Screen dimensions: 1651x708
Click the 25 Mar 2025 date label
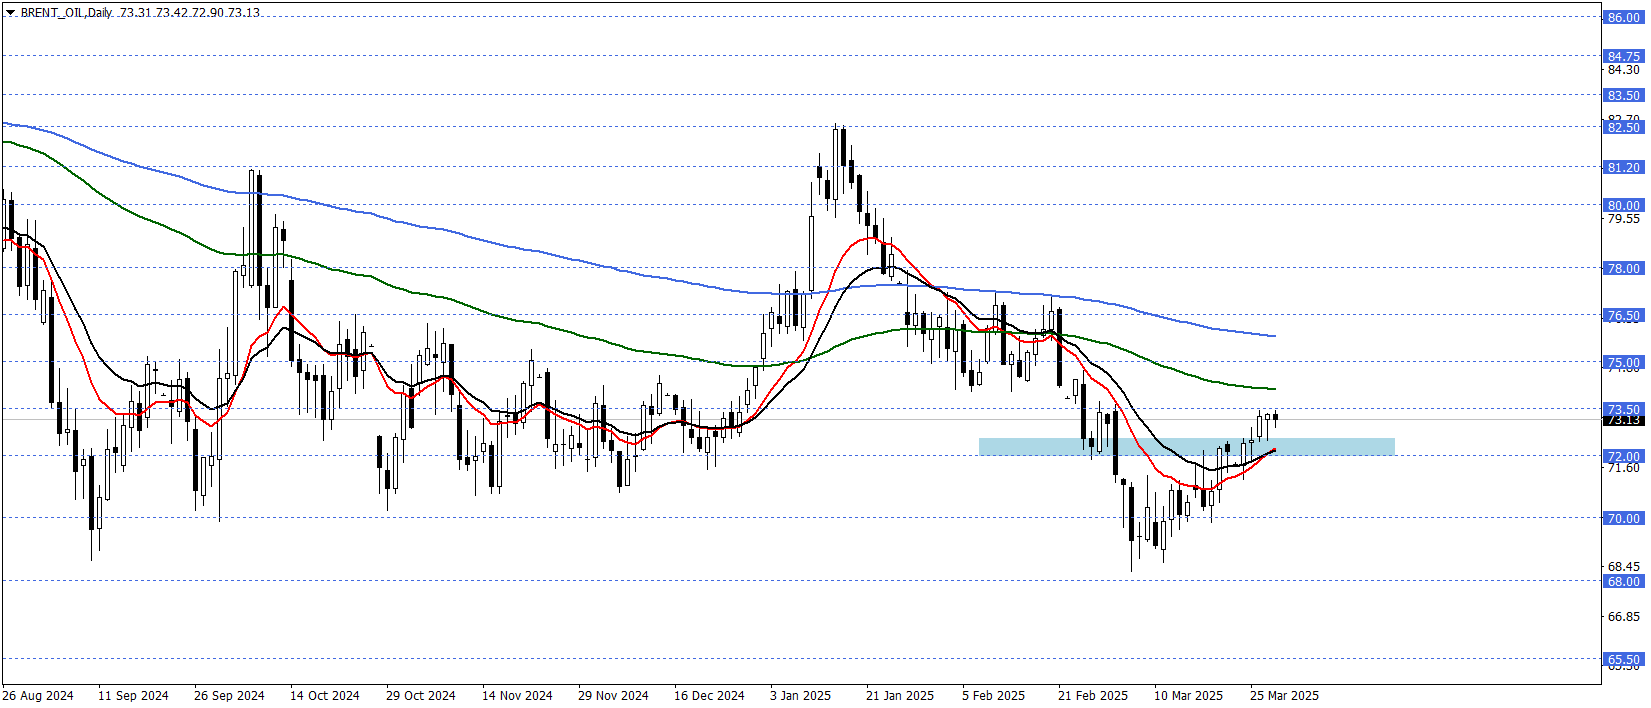[1284, 696]
